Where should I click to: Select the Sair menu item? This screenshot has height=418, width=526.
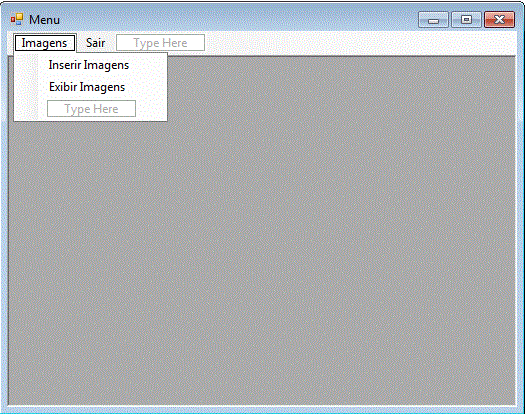tap(96, 43)
